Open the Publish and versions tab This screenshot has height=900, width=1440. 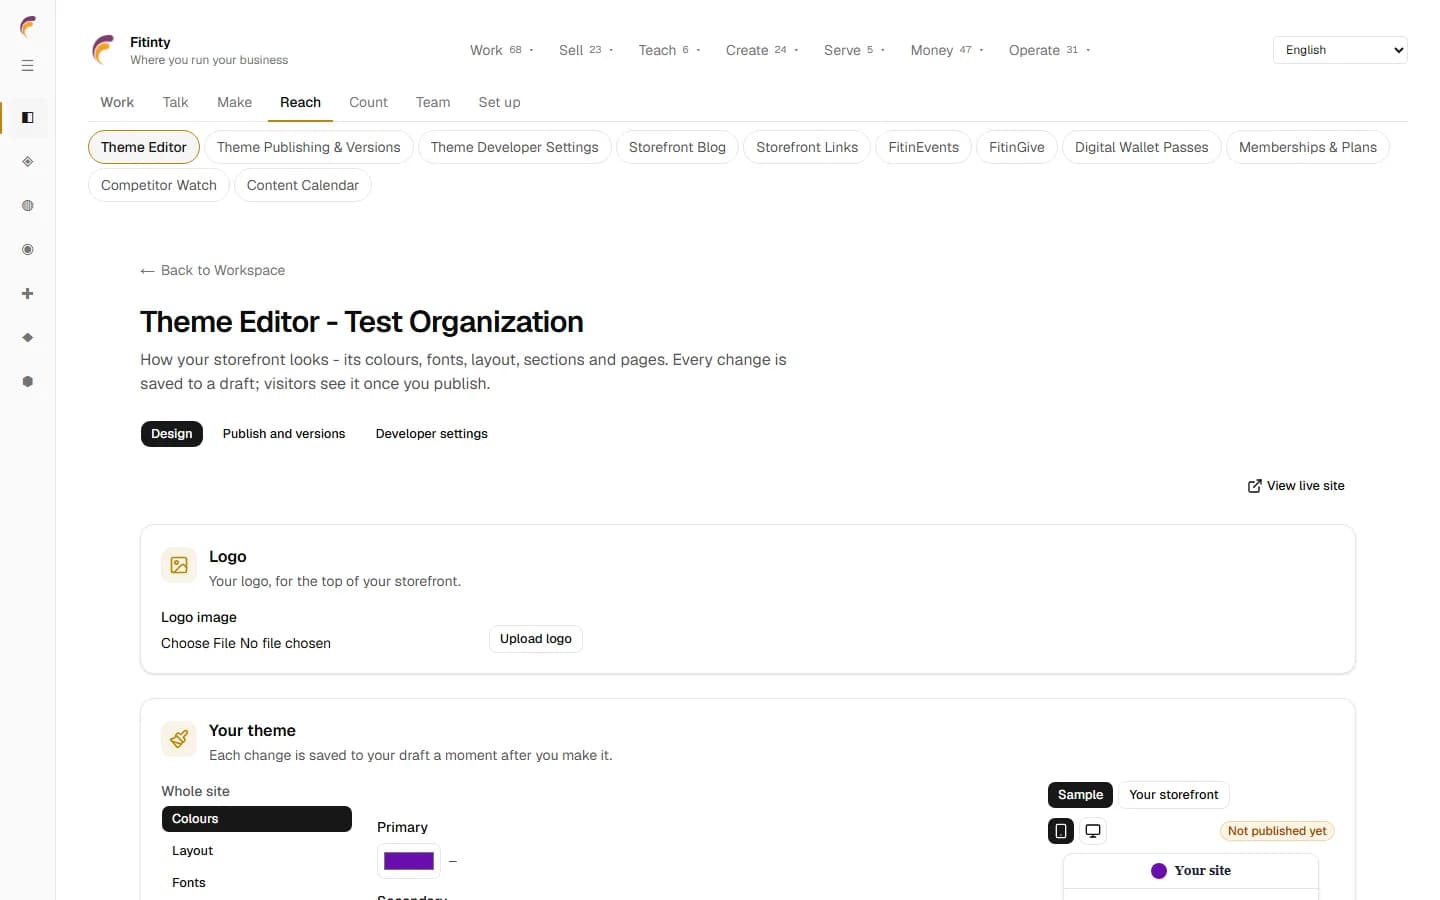click(x=284, y=434)
